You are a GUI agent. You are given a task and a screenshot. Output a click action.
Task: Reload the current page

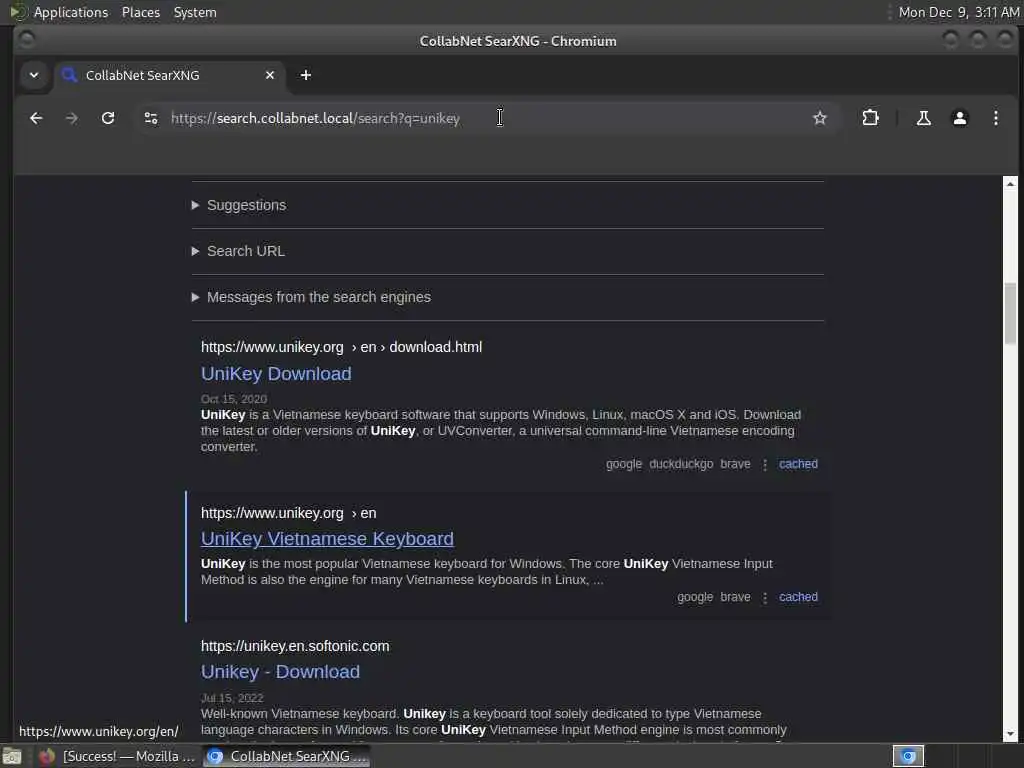(108, 118)
